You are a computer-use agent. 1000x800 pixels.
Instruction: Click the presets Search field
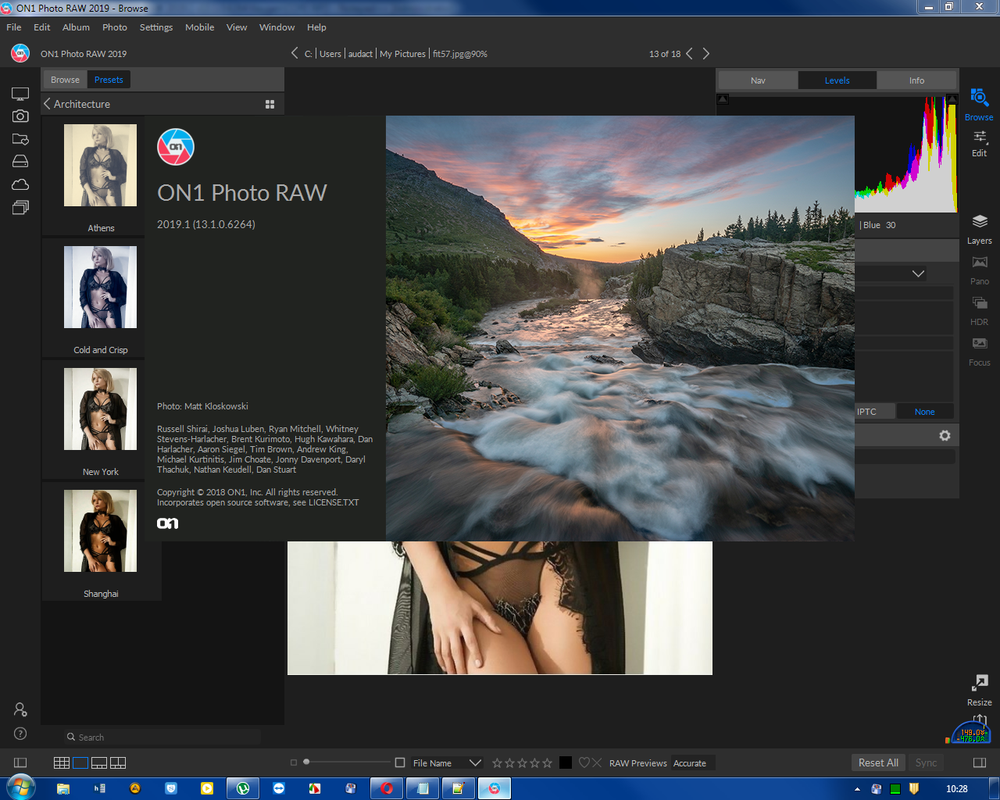tap(163, 737)
